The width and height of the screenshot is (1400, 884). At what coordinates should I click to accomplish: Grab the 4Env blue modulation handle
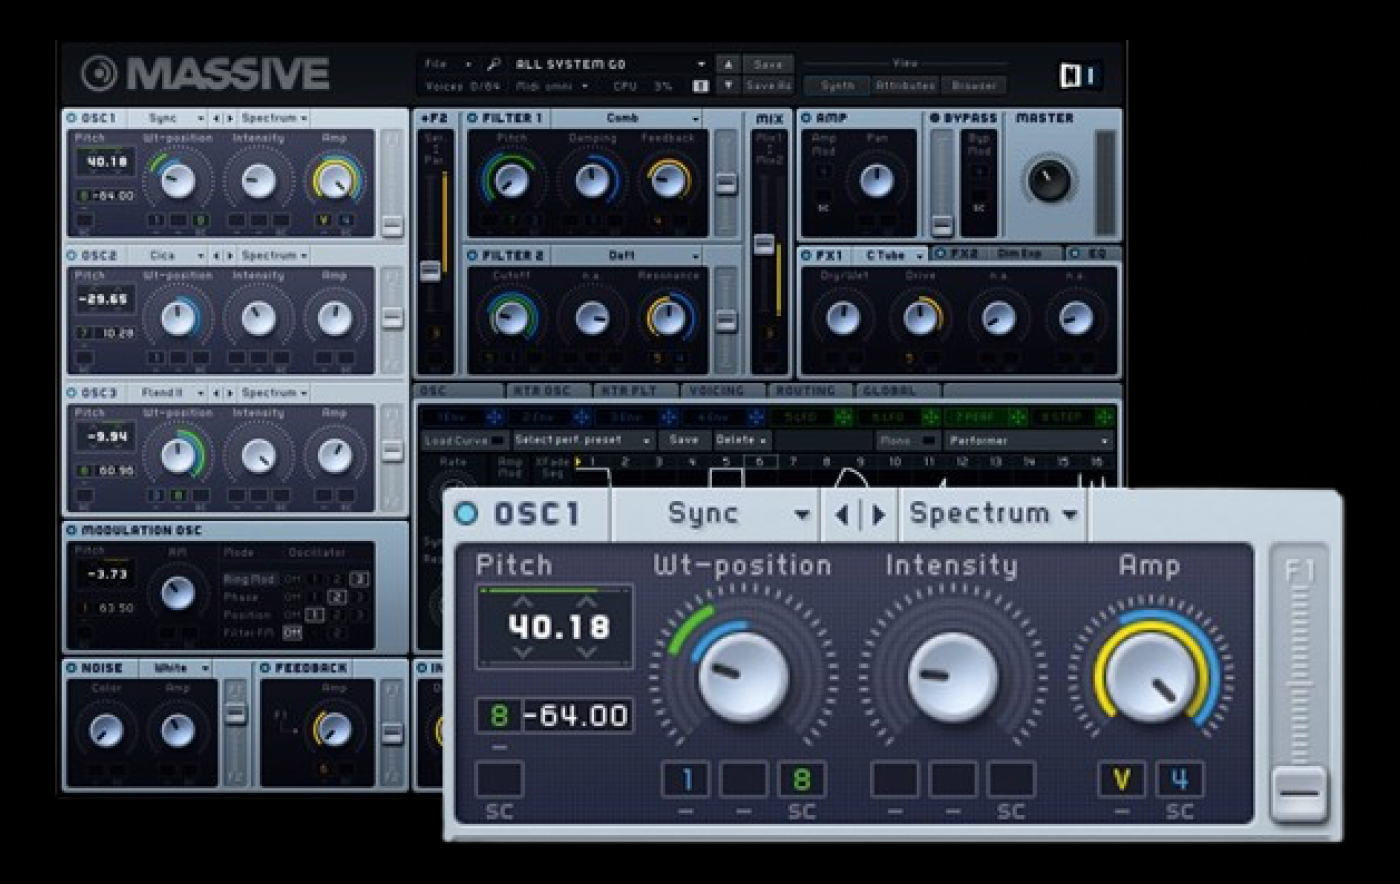click(x=756, y=417)
